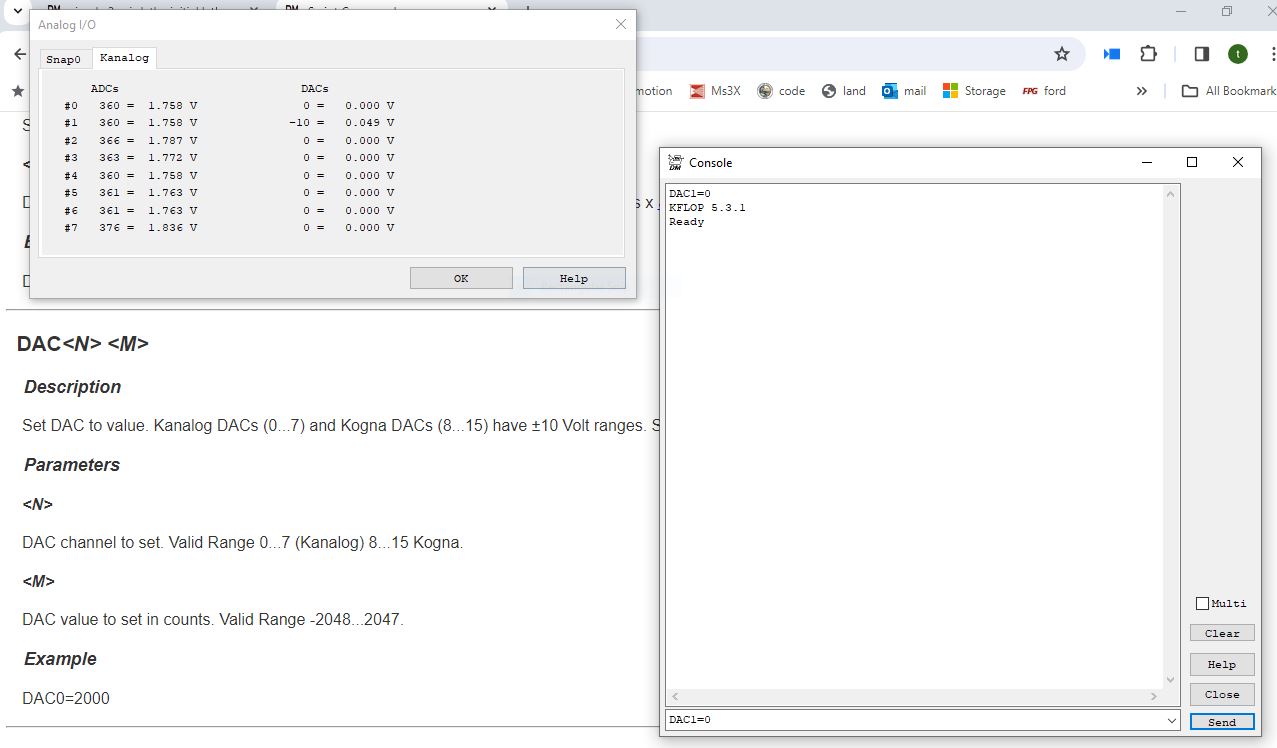The image size is (1277, 748).
Task: Open the Chrome extensions puzzle icon
Action: click(1148, 54)
